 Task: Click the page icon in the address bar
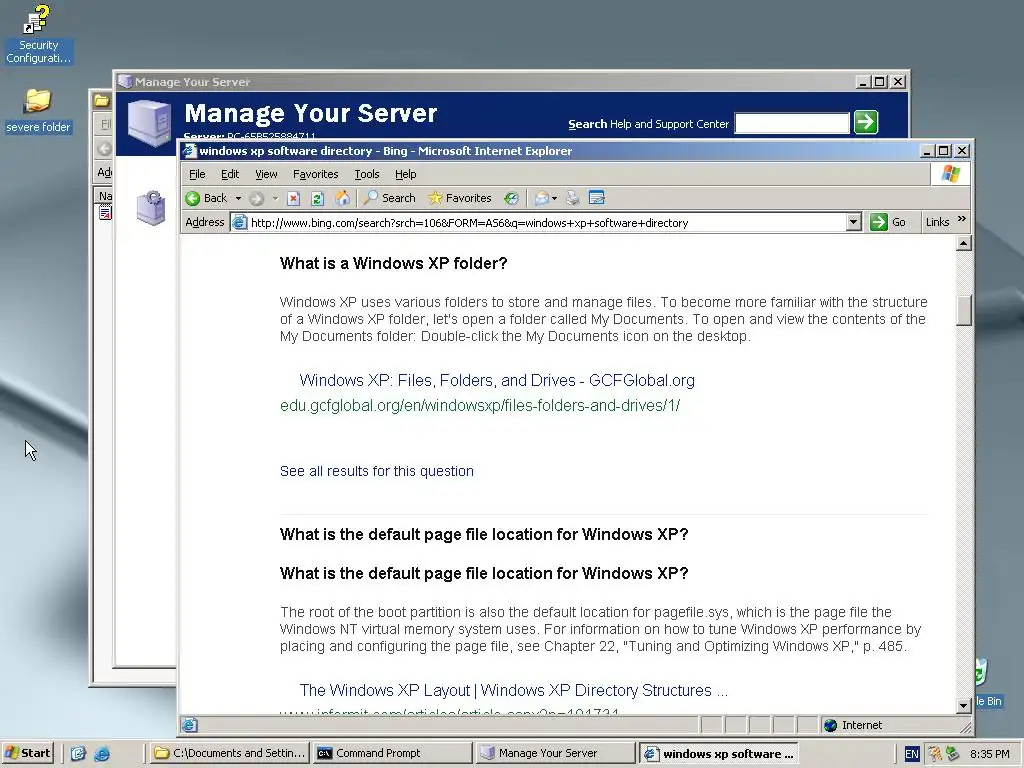click(240, 223)
